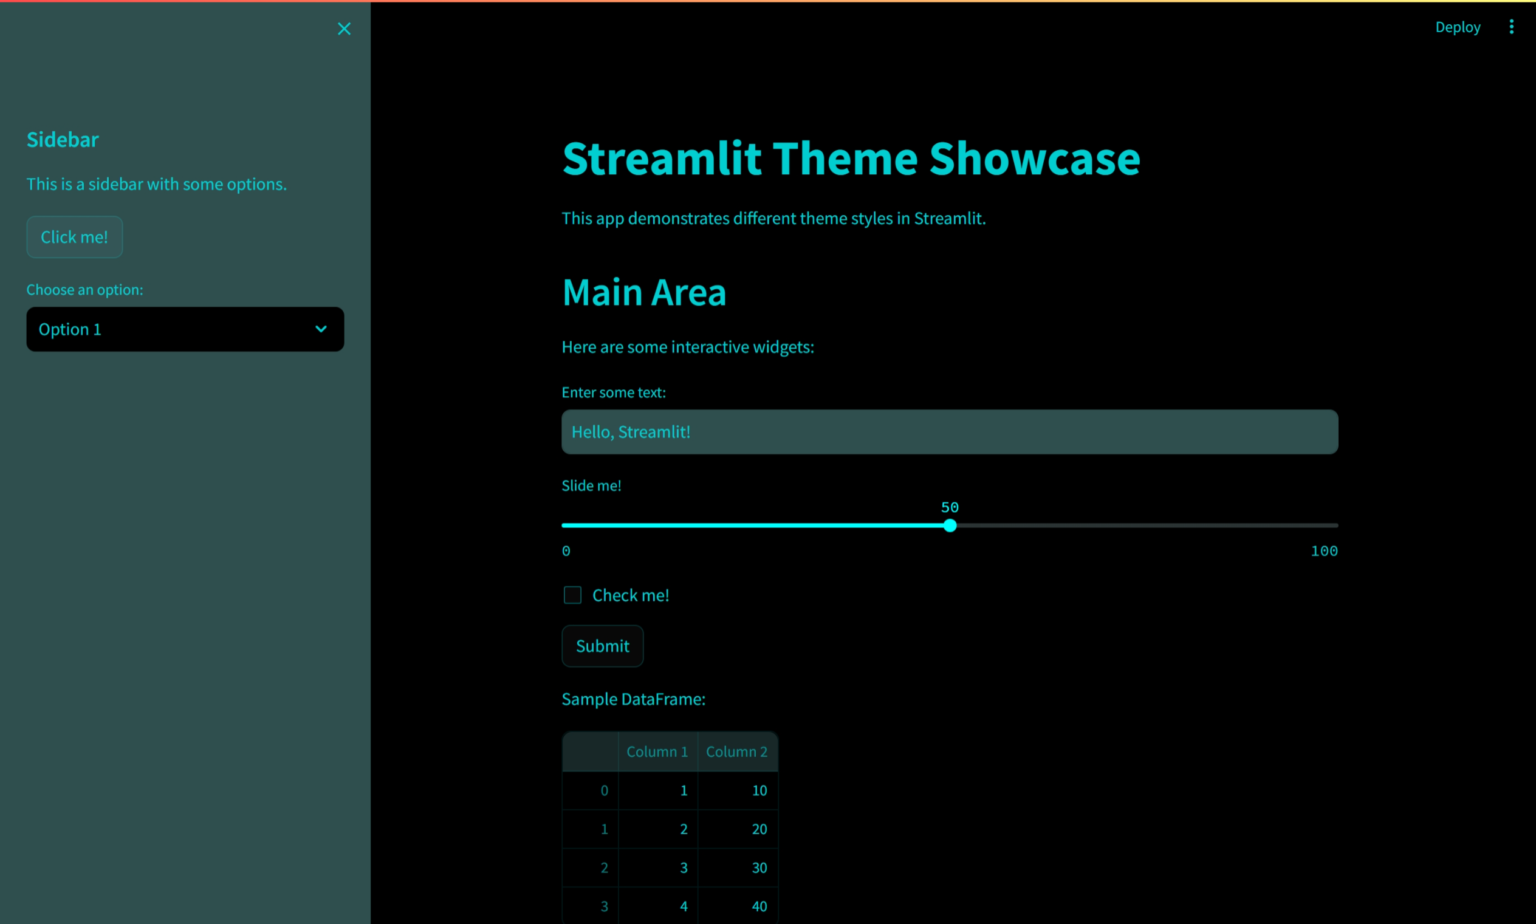Click the 'Main Area' heading
The image size is (1536, 924).
[x=644, y=293]
